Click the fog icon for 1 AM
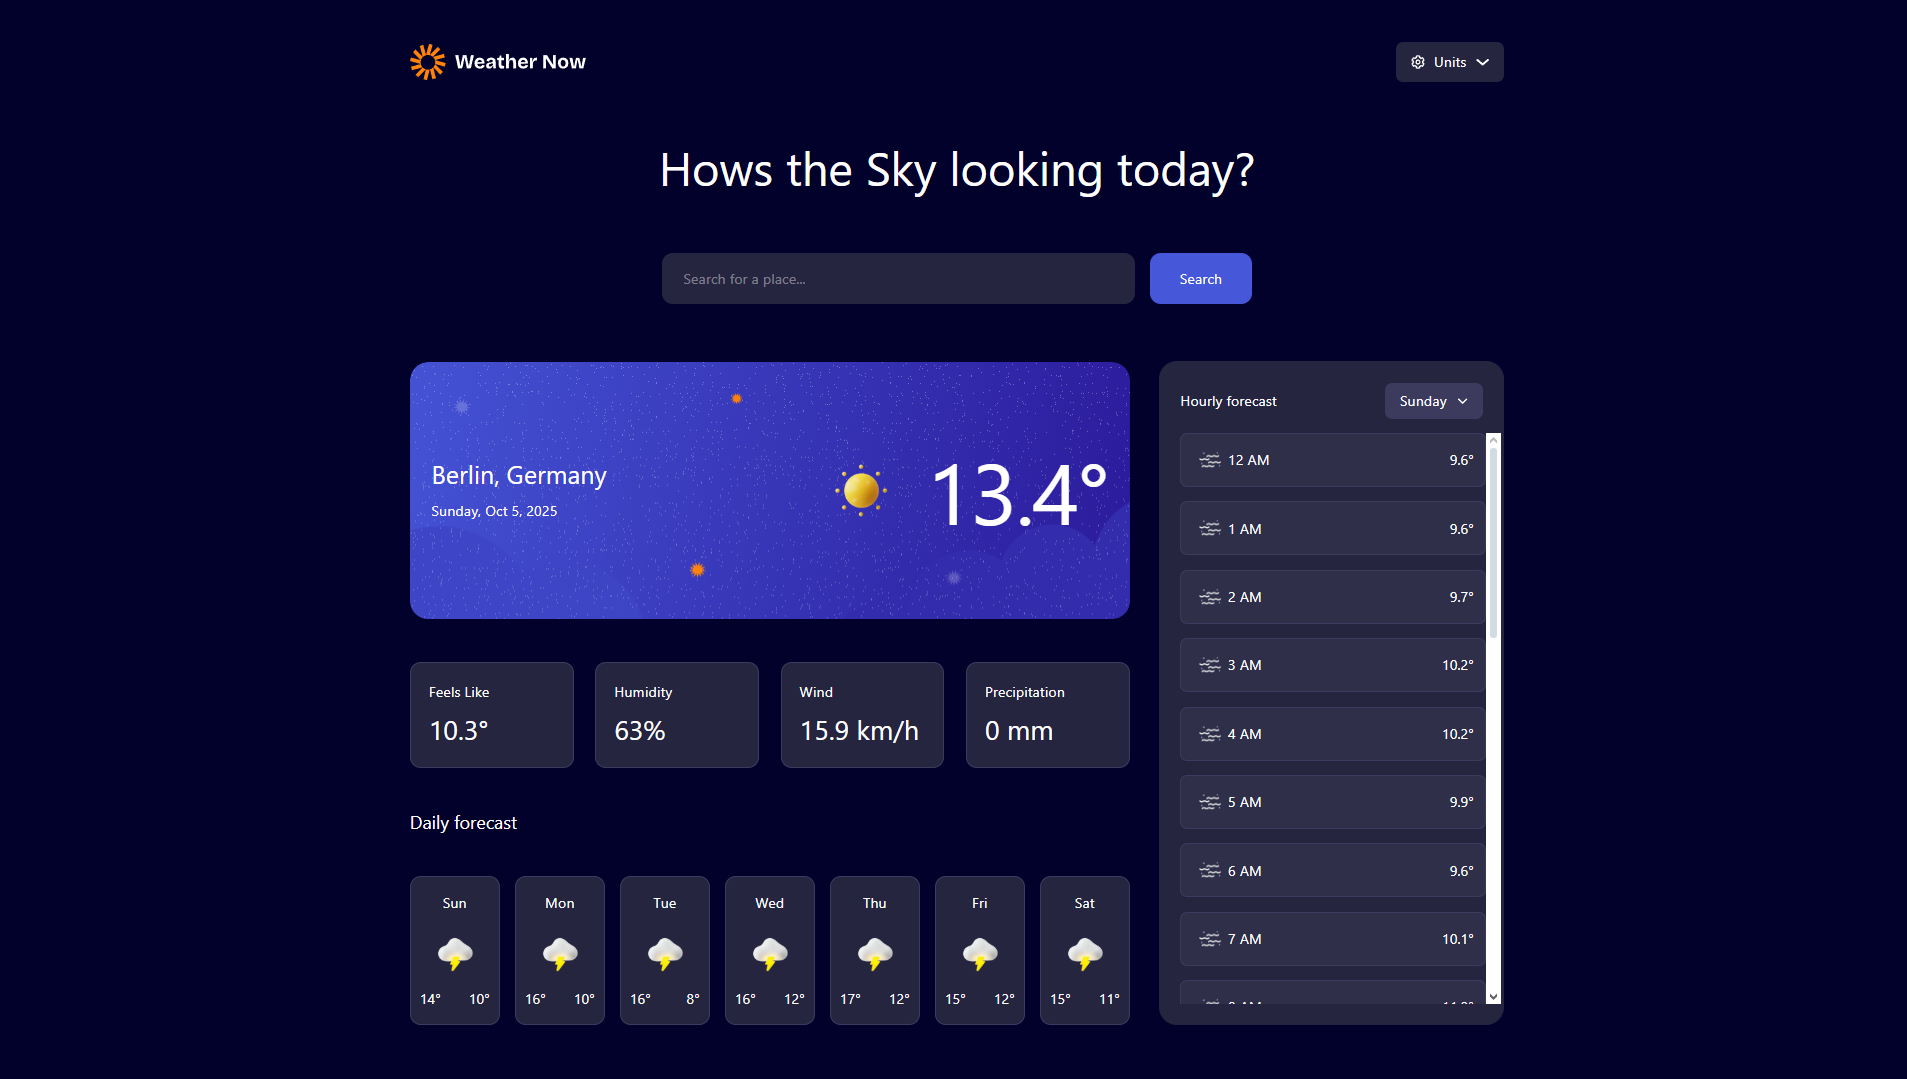 point(1210,529)
